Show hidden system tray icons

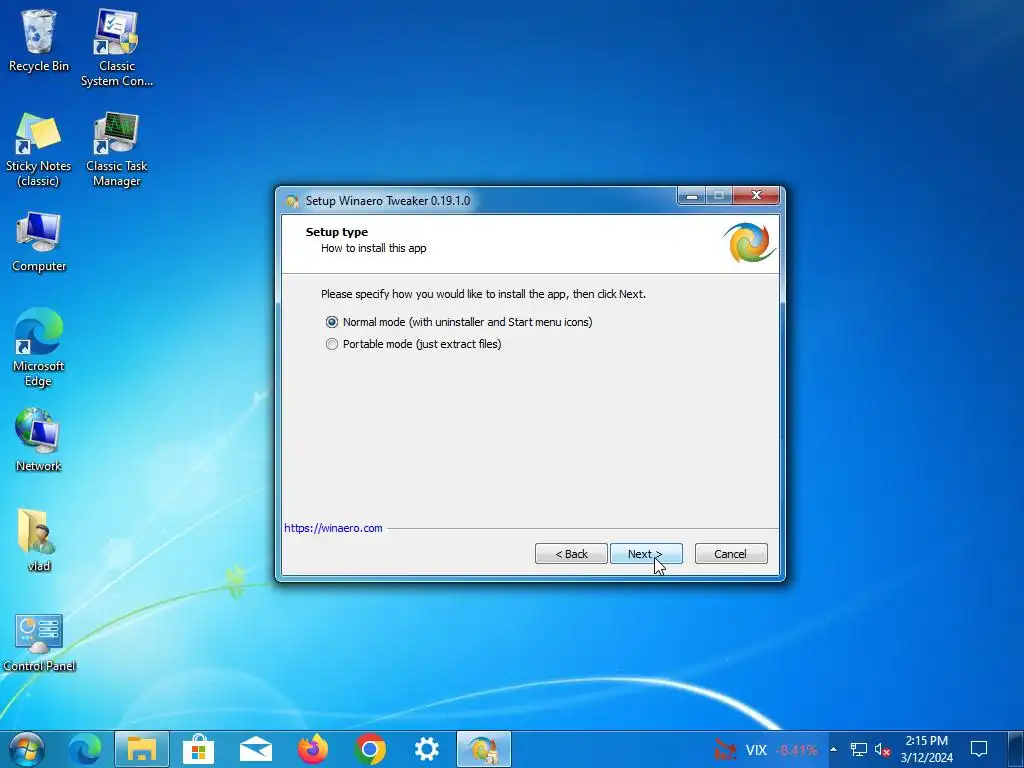pos(833,750)
